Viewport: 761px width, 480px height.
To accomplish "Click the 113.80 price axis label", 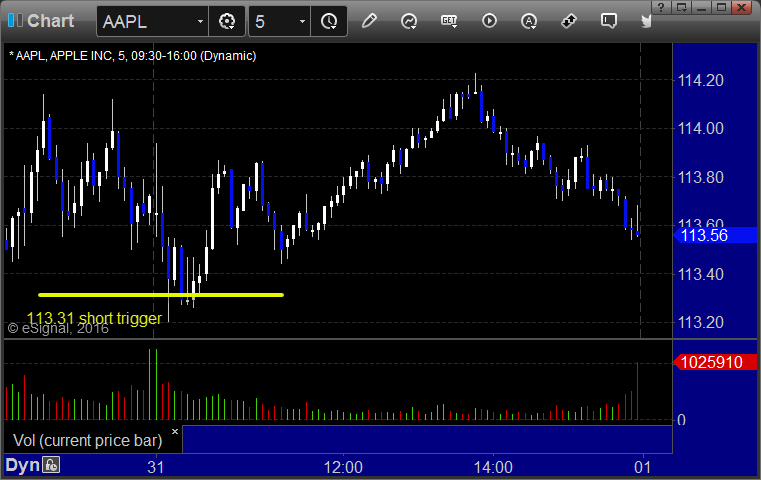I will click(700, 177).
